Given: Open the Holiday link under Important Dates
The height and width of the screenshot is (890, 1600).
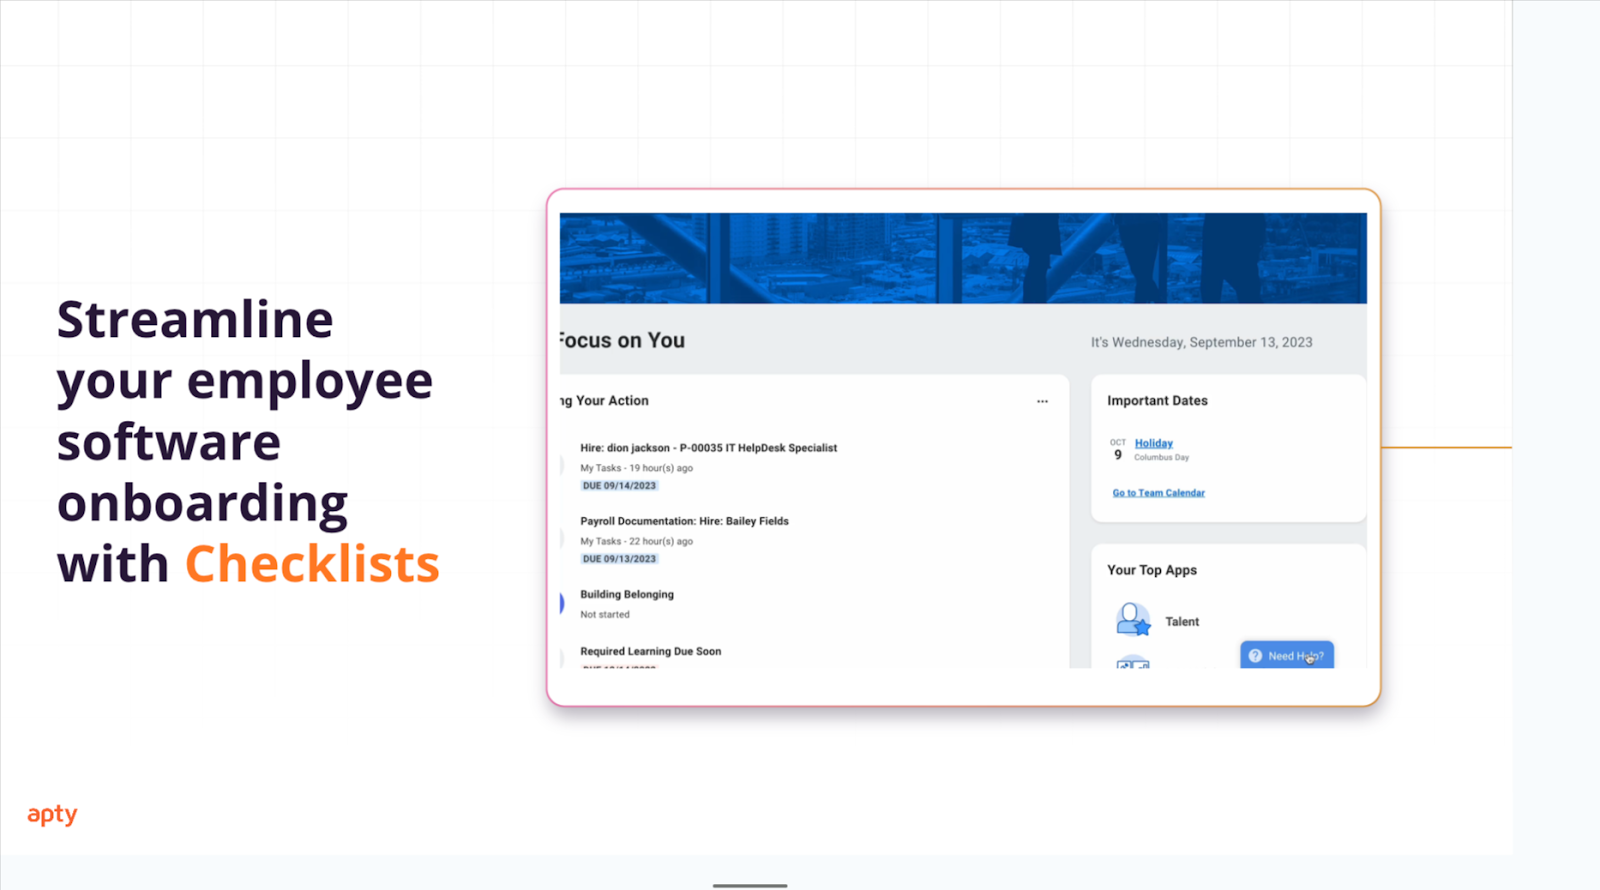Looking at the screenshot, I should pyautogui.click(x=1154, y=443).
